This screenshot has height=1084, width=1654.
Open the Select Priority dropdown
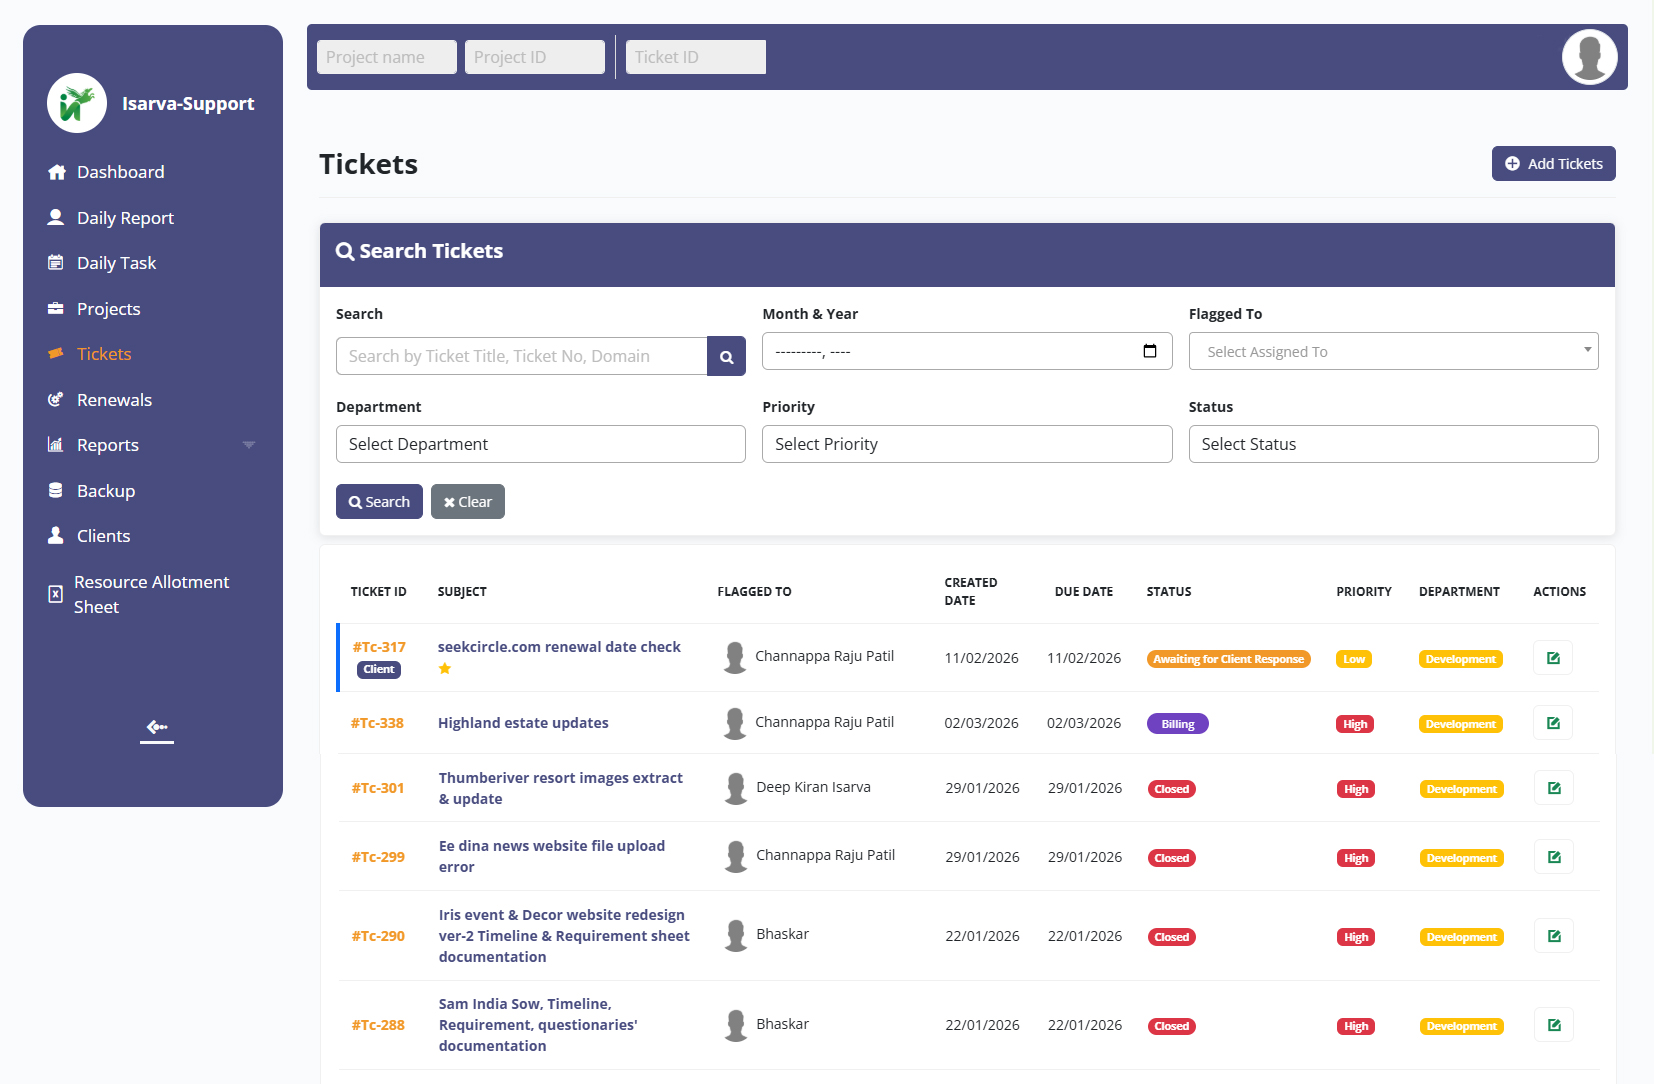pos(966,444)
